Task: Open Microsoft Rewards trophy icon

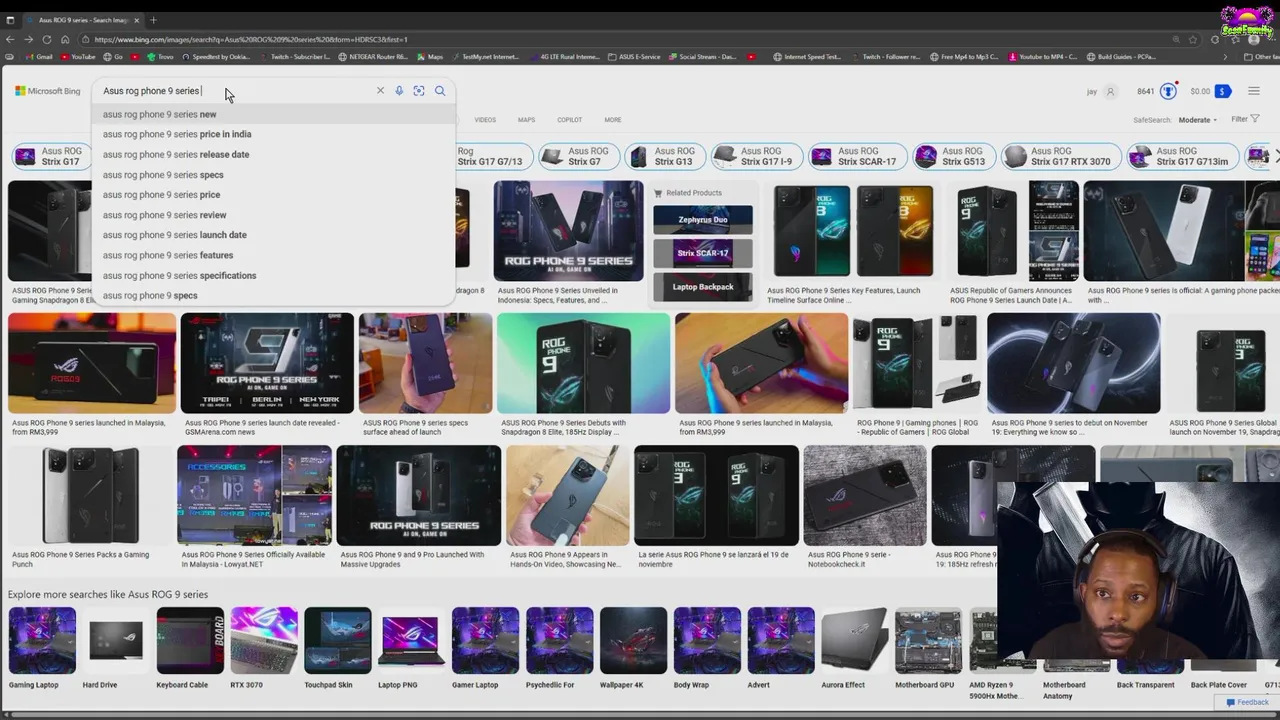Action: pos(1168,91)
